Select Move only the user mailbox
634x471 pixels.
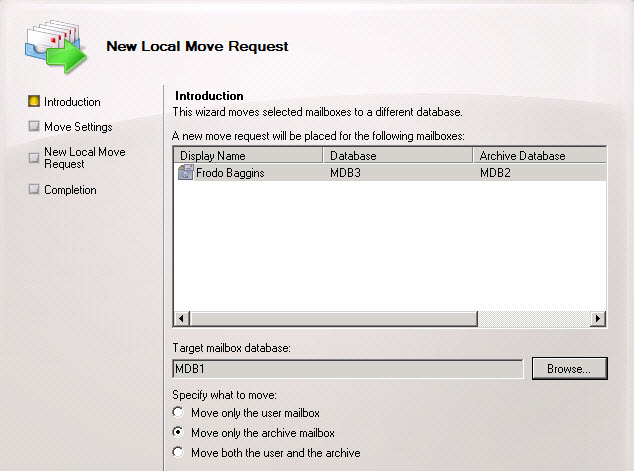click(179, 413)
